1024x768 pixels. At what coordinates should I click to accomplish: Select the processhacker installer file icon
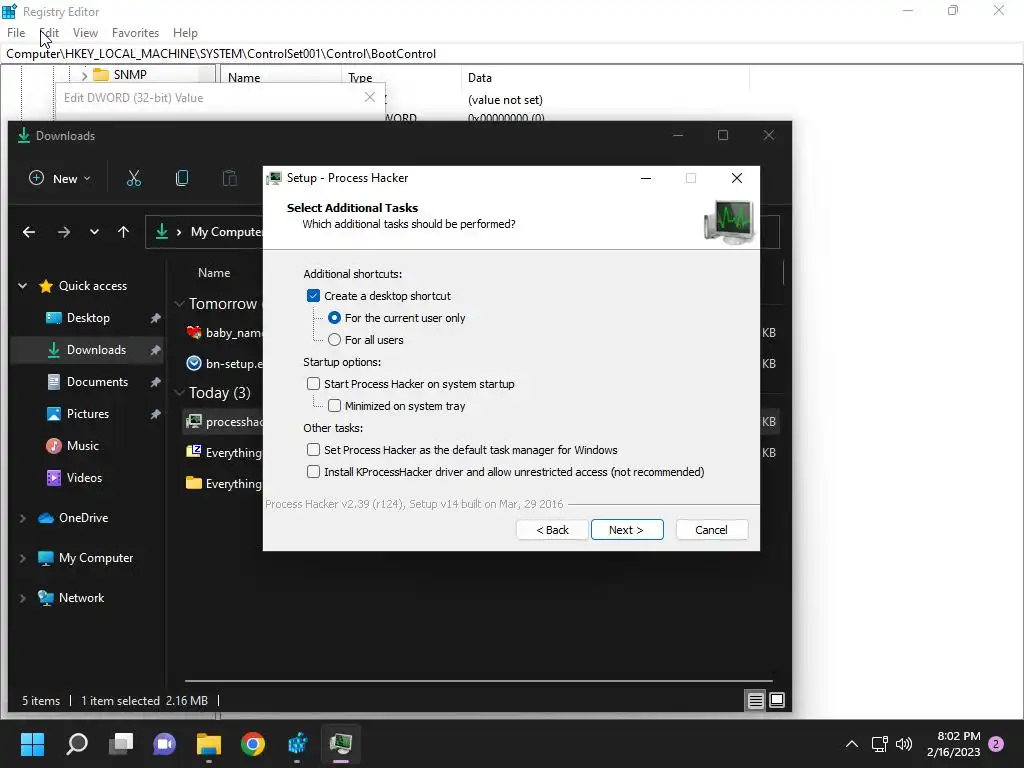[x=194, y=422]
